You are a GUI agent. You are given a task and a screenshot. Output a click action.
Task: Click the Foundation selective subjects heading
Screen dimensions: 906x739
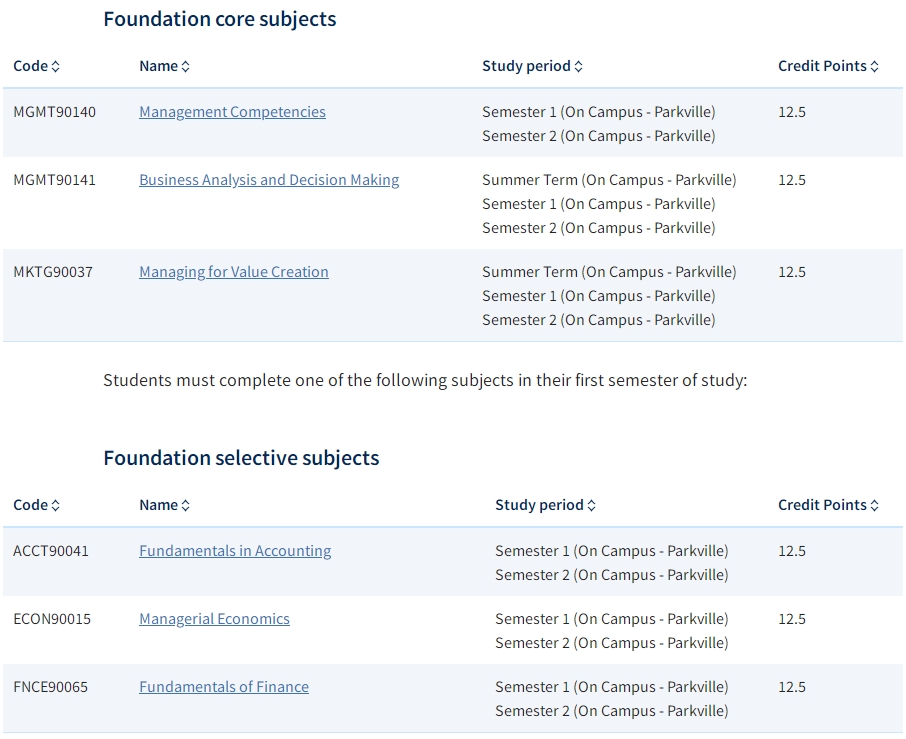pos(242,458)
